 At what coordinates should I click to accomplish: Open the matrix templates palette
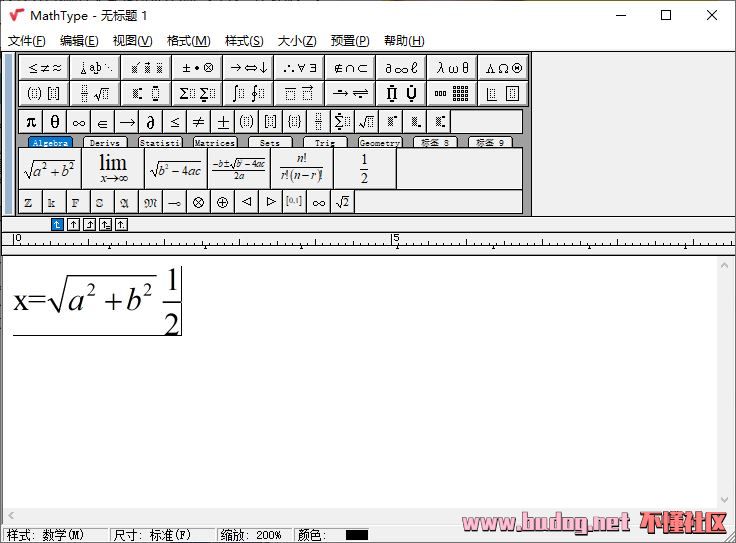[452, 94]
